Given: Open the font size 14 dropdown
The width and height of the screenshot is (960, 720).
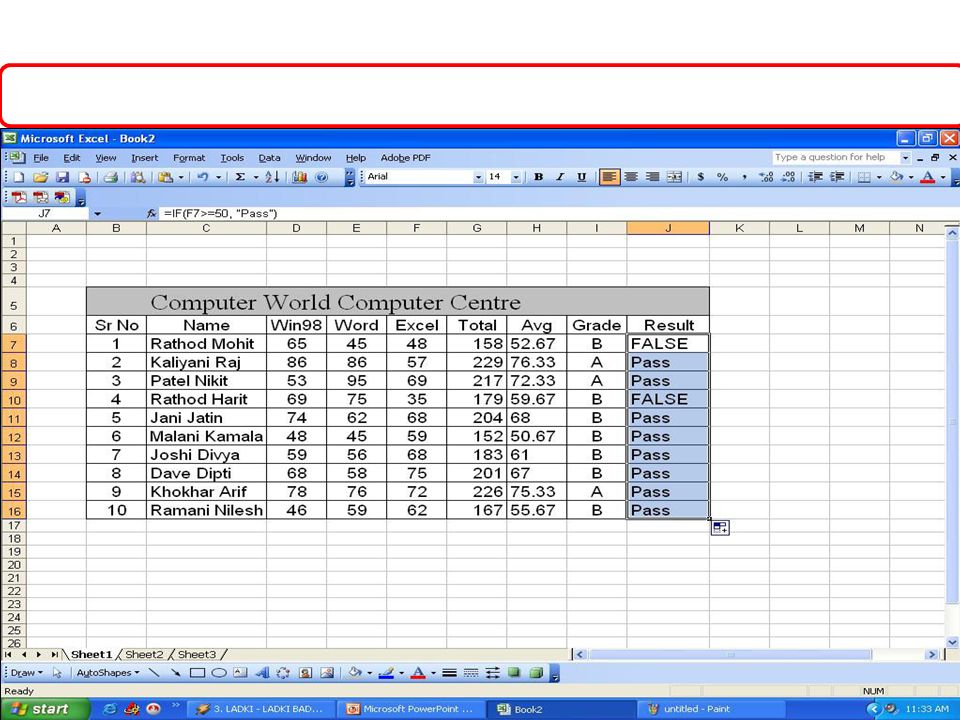Looking at the screenshot, I should tap(516, 178).
